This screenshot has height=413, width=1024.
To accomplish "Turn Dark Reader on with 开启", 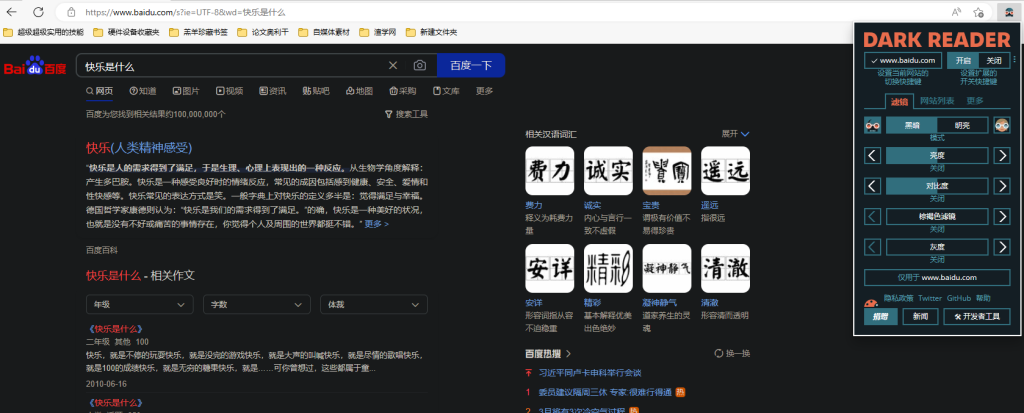I will click(x=963, y=60).
